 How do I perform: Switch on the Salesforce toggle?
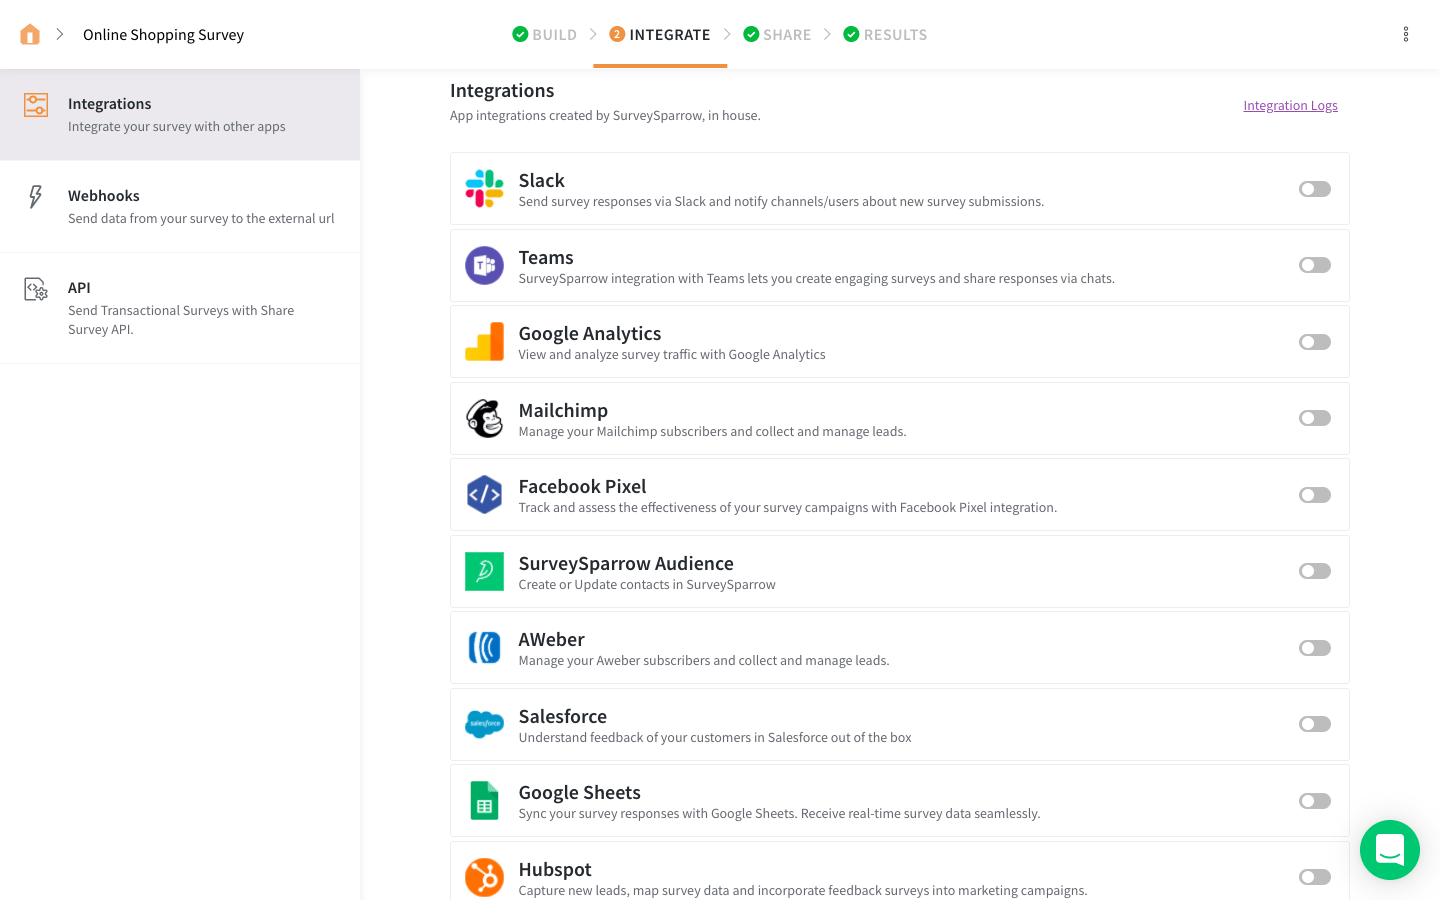1315,724
